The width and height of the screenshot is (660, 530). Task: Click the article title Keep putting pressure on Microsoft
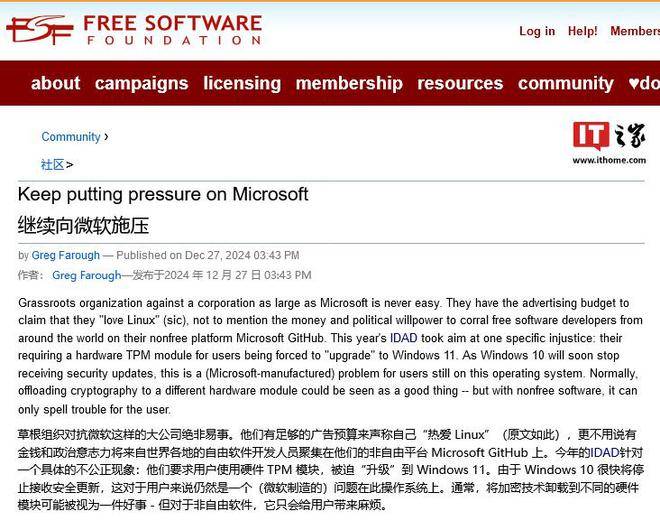[163, 194]
